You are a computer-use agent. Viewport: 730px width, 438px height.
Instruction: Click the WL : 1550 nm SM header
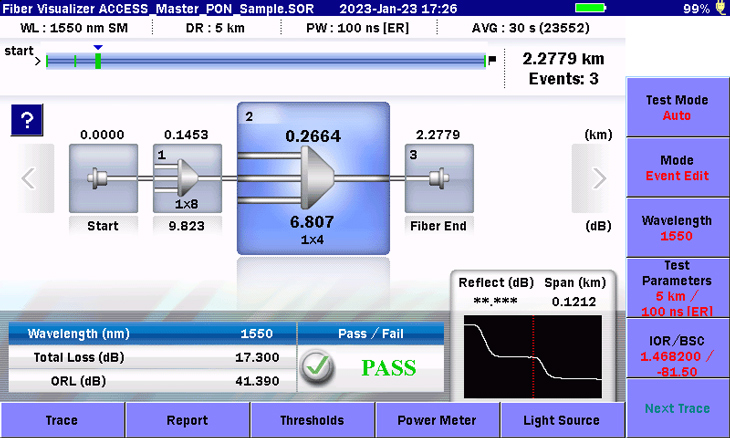click(x=74, y=28)
